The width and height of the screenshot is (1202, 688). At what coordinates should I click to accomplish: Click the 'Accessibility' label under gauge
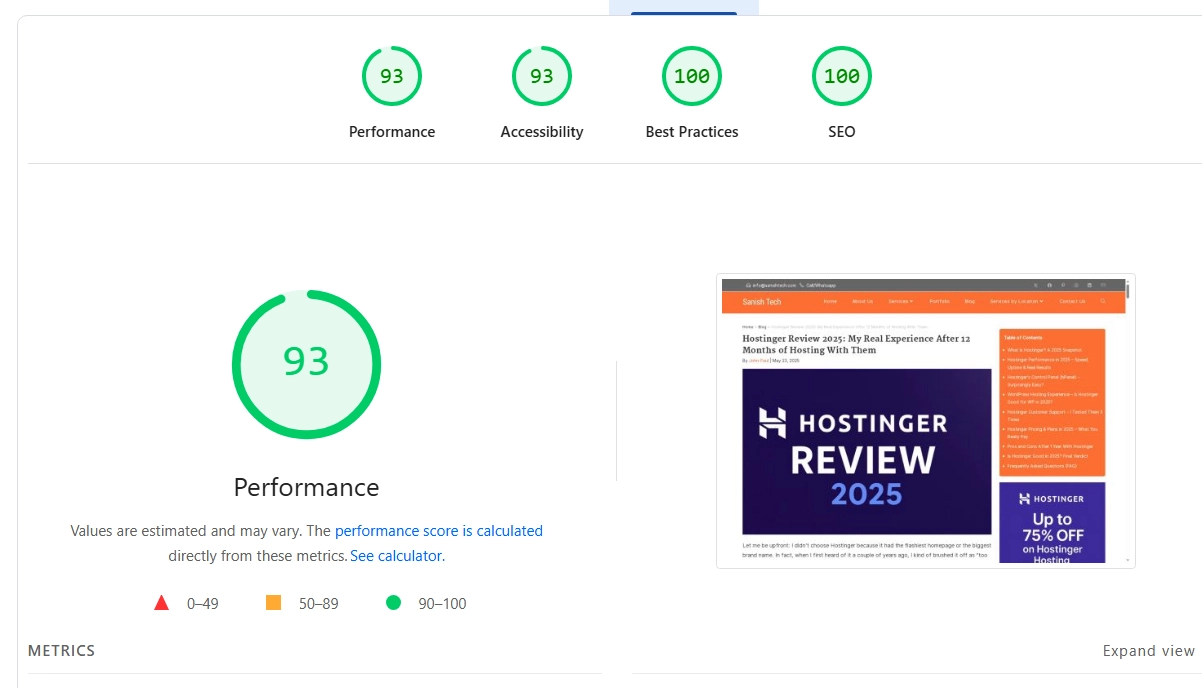click(x=542, y=132)
